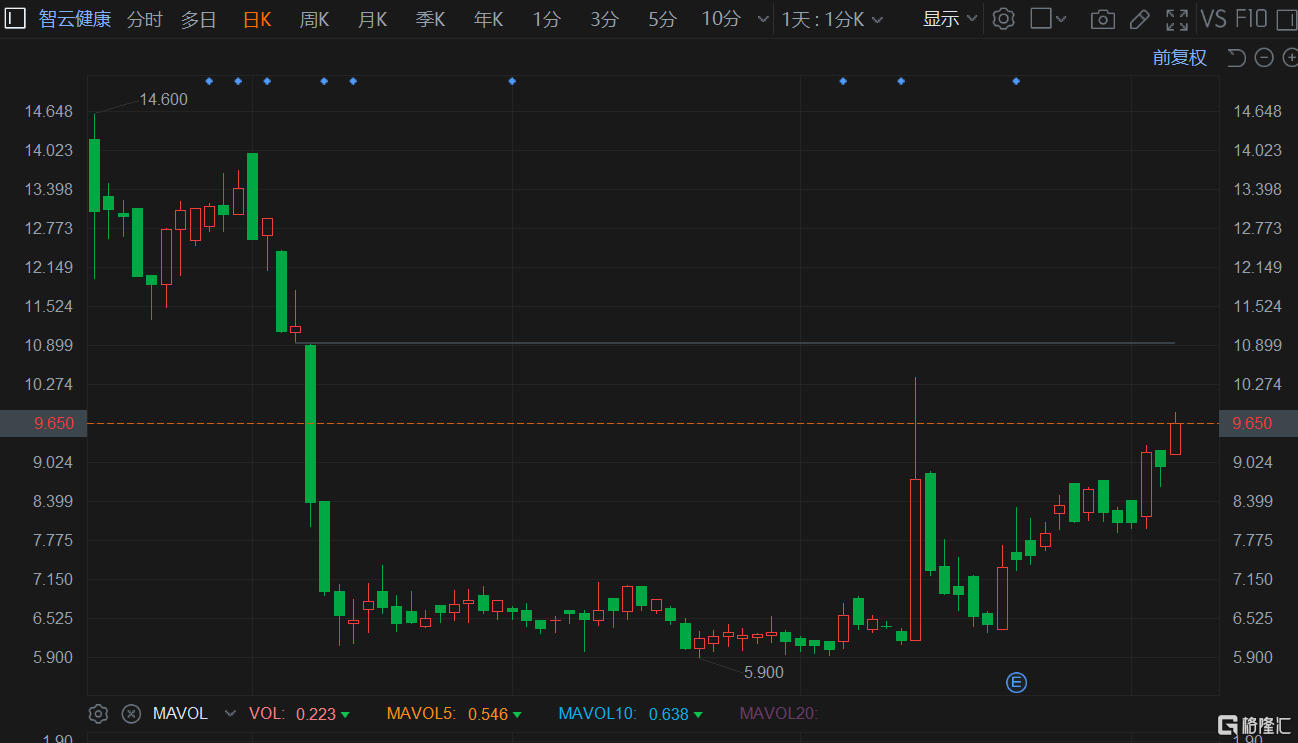Select the pencil drawing tool
Screen dimensions: 1298x743
[x=1139, y=19]
